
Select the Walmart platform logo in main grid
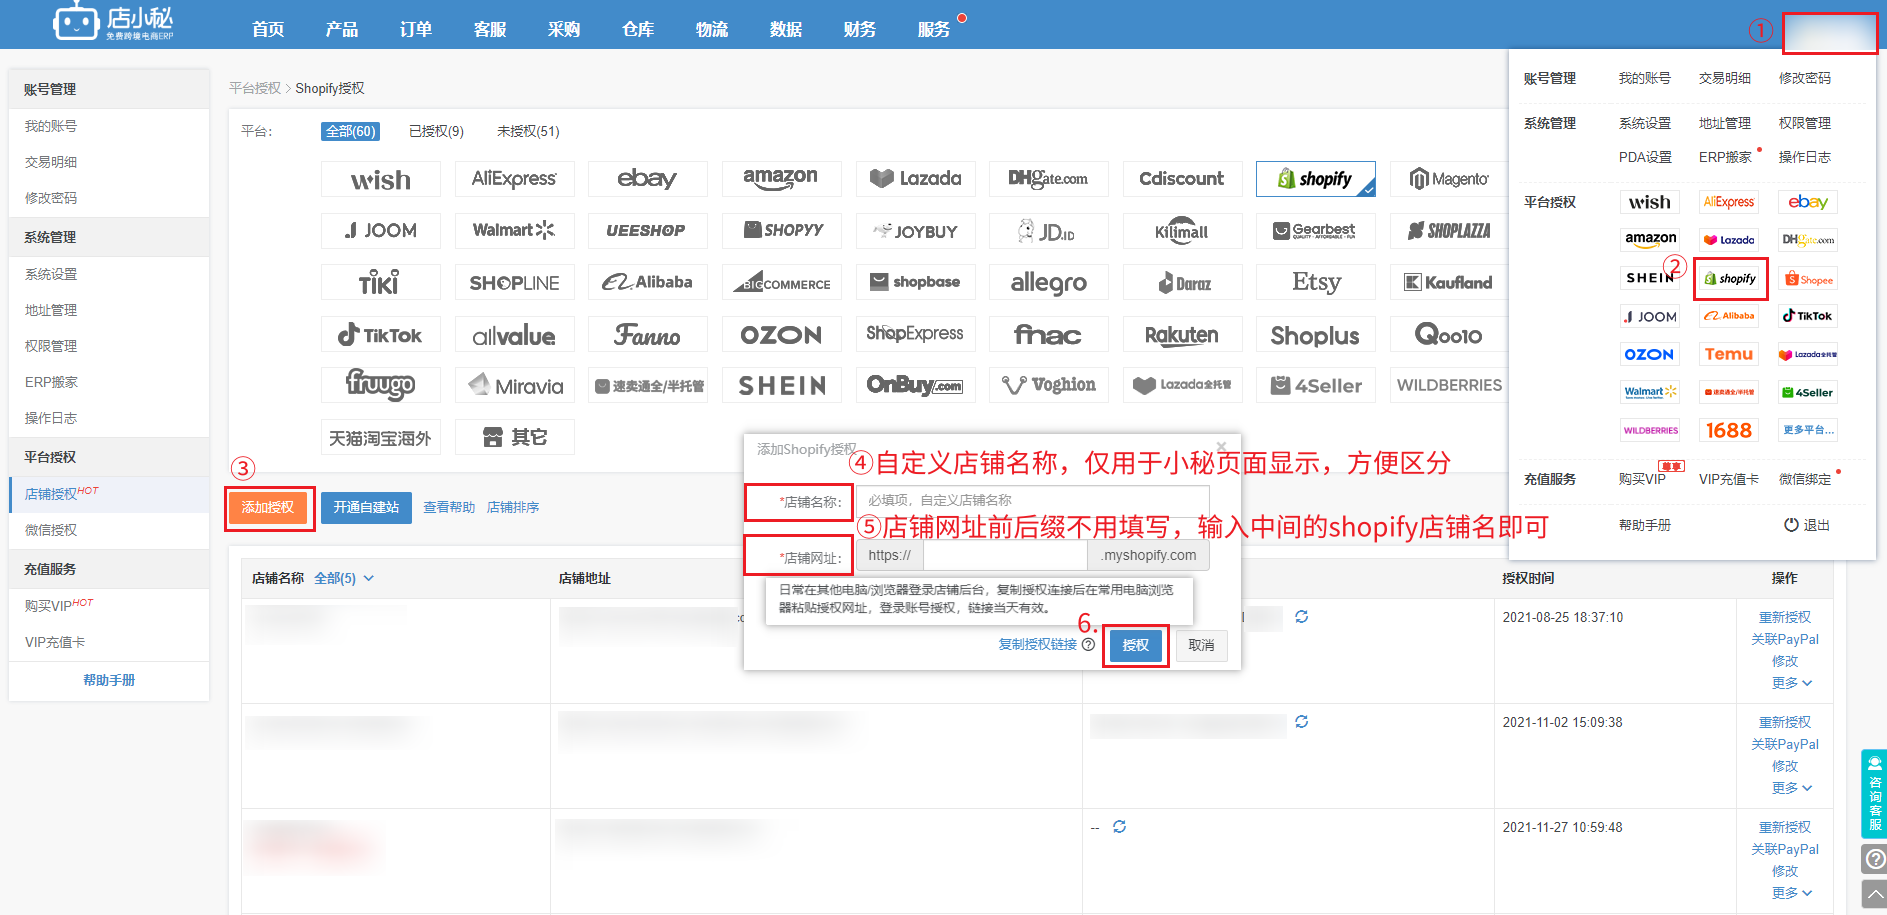[514, 230]
